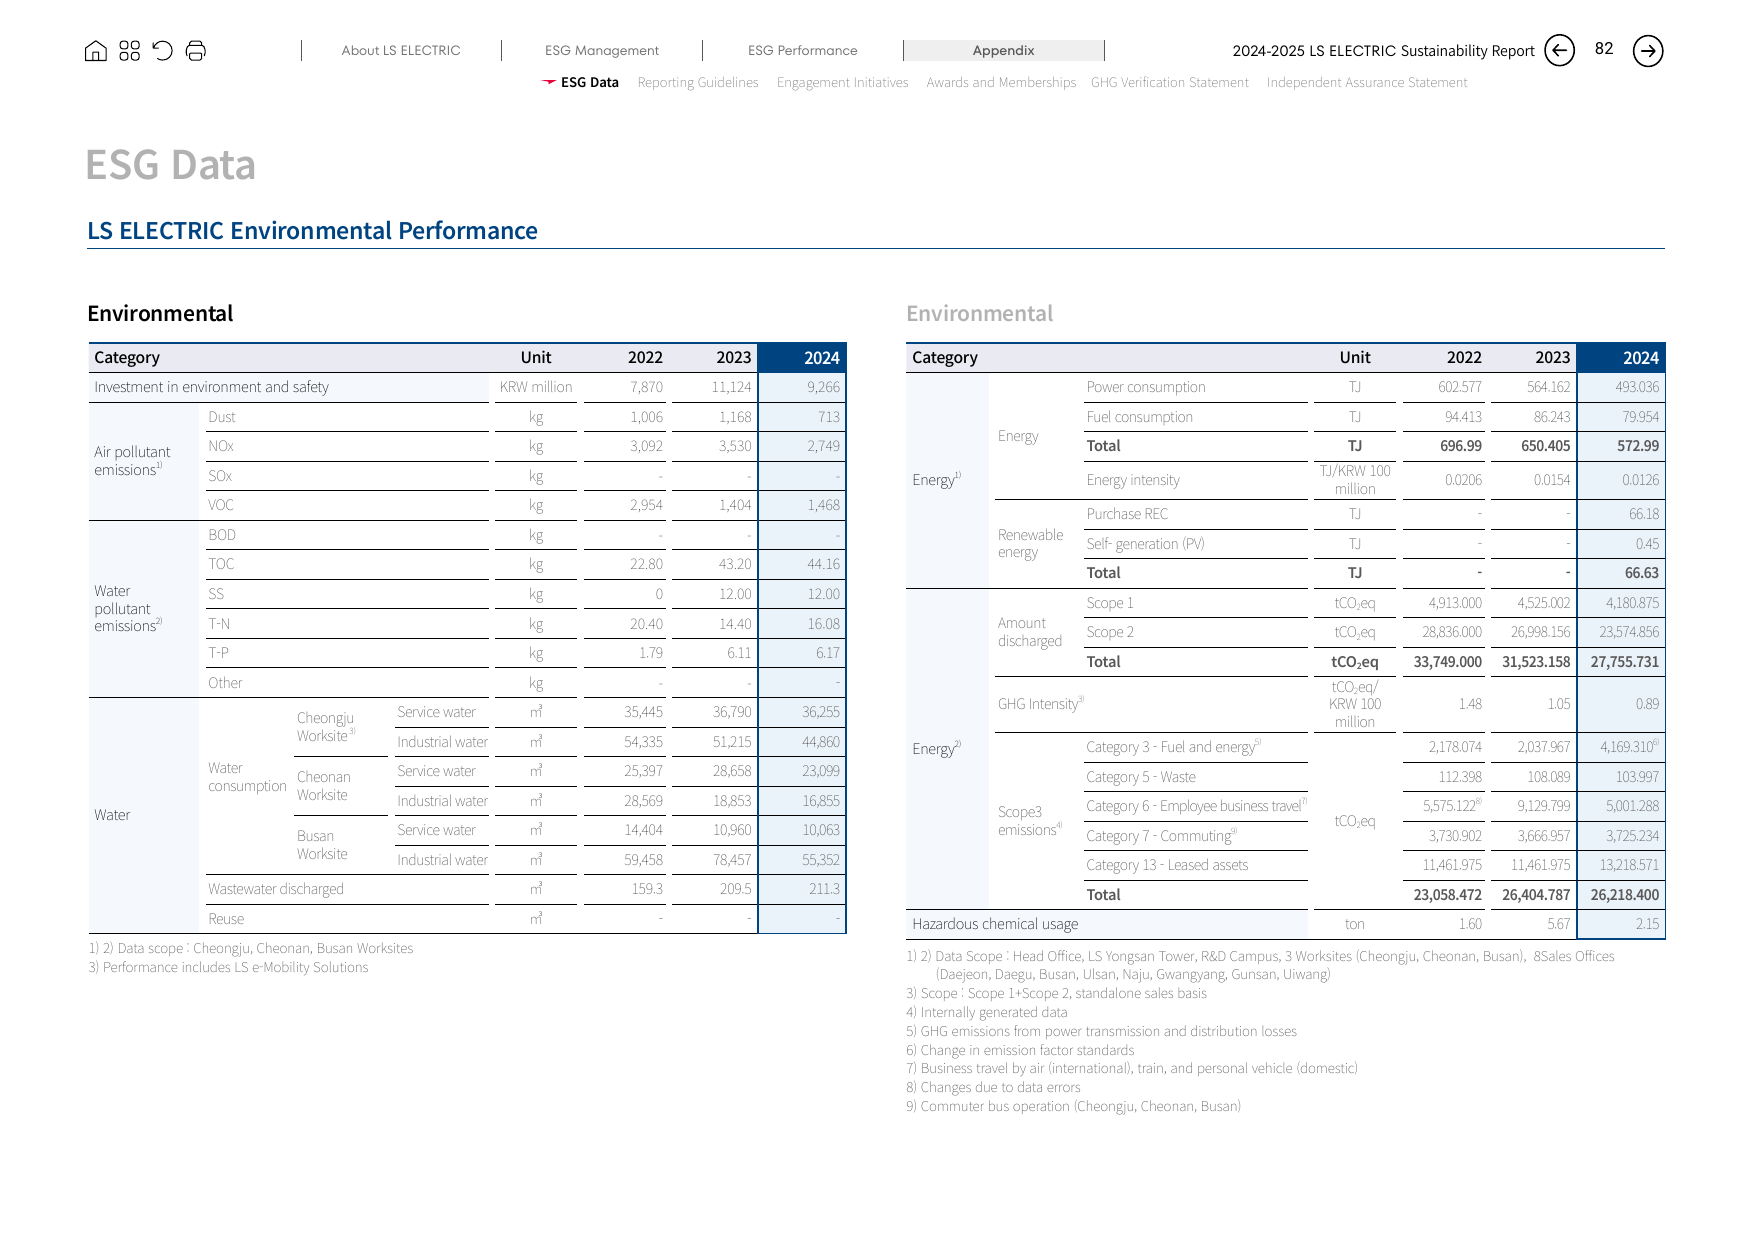Click the report title '2024-2025 LS ELECTRIC Sustainability Report'
This screenshot has width=1754, height=1241.
tap(1383, 51)
